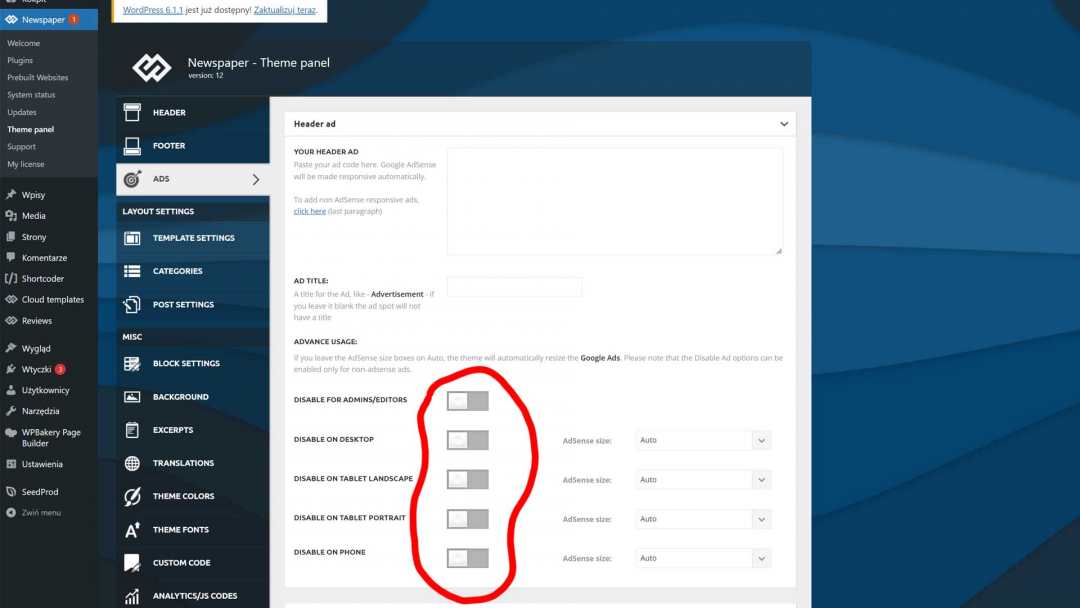The height and width of the screenshot is (608, 1080).
Task: Click the 'click here' link
Action: 309,211
